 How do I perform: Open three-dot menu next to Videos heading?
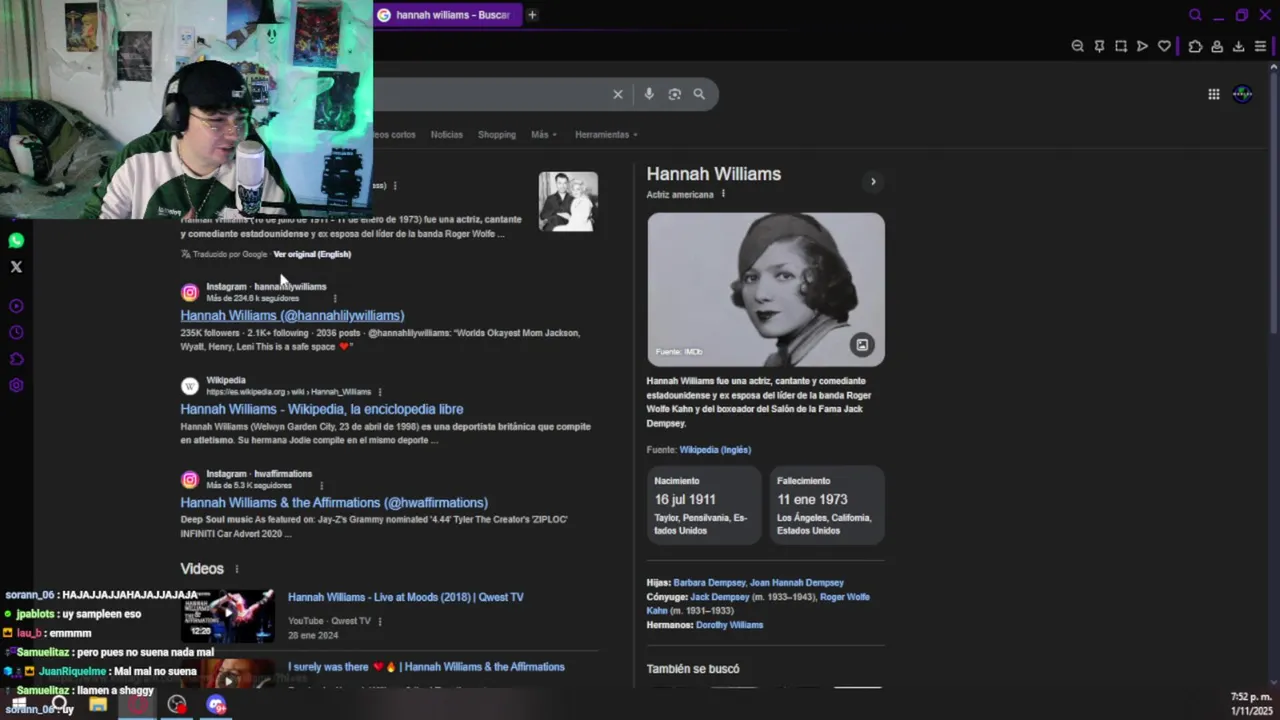[x=237, y=569]
